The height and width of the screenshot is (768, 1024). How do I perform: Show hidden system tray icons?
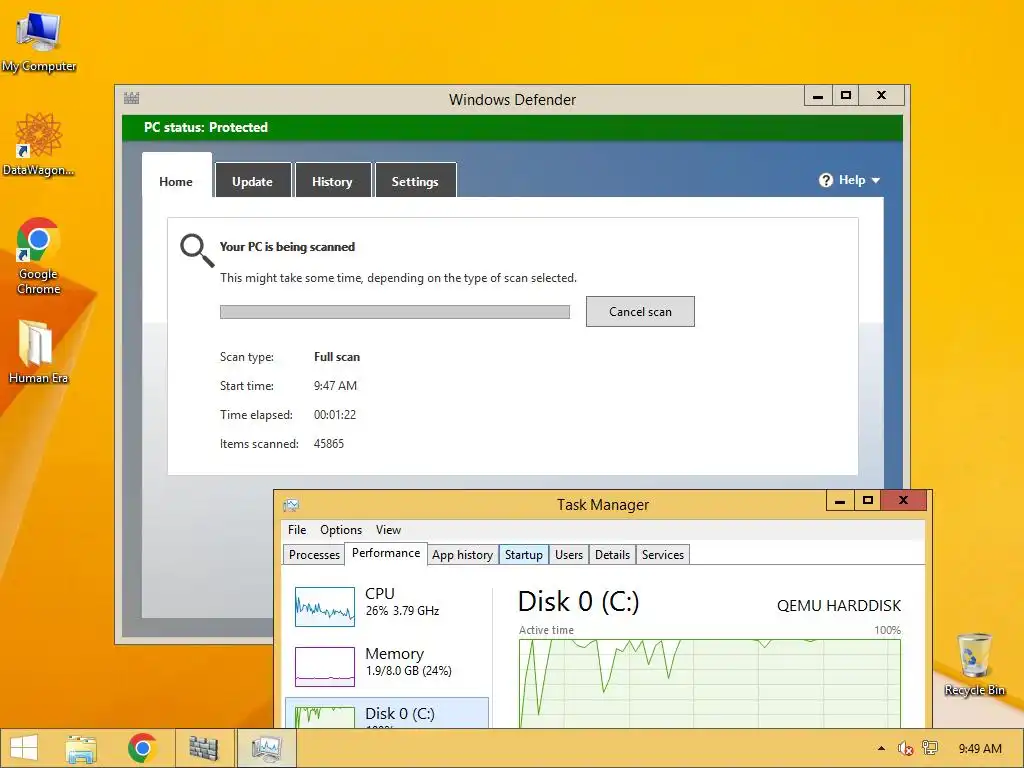click(881, 748)
